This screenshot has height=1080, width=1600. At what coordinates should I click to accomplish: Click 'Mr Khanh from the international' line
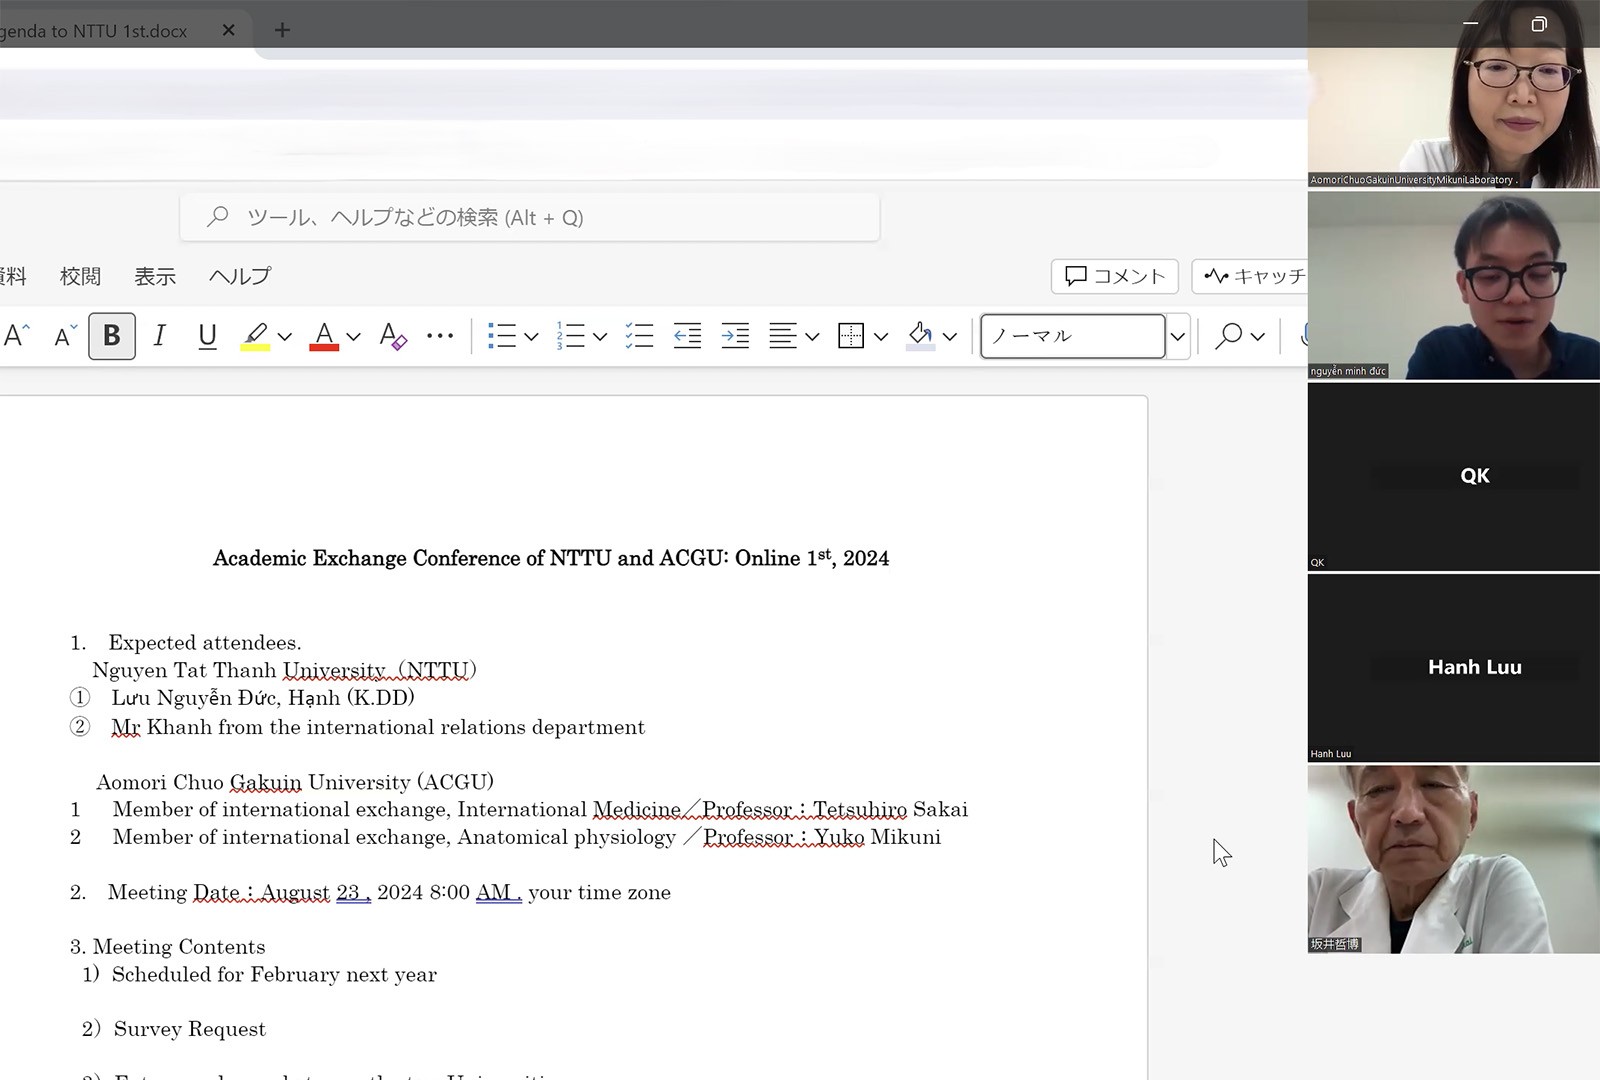pos(378,727)
